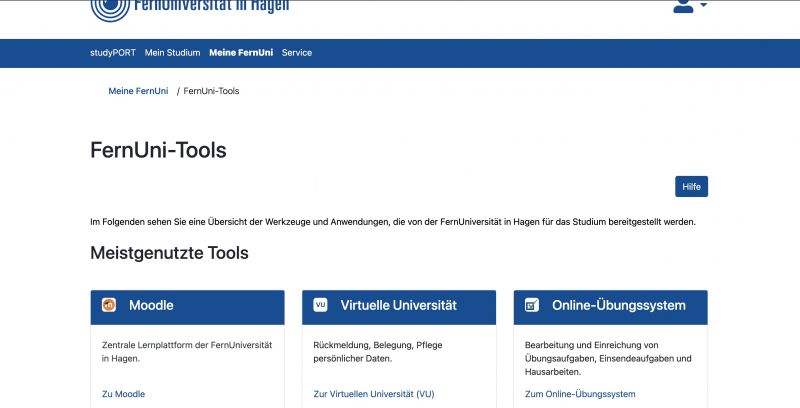
Task: Follow the Zum Online-Übungssystem link
Action: [x=580, y=394]
